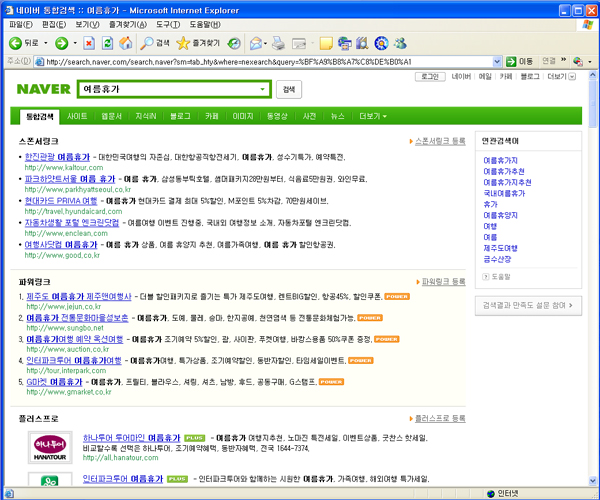Click the Edit page toolbar icon
Screen dimensions: 600x500
[x=299, y=44]
